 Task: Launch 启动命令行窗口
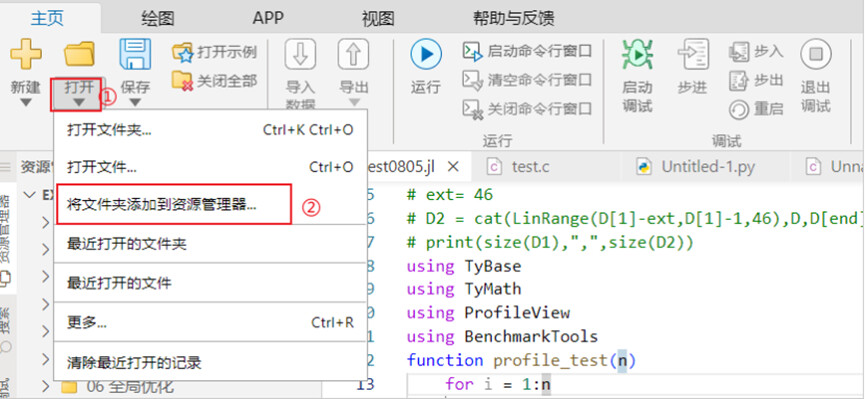(527, 52)
